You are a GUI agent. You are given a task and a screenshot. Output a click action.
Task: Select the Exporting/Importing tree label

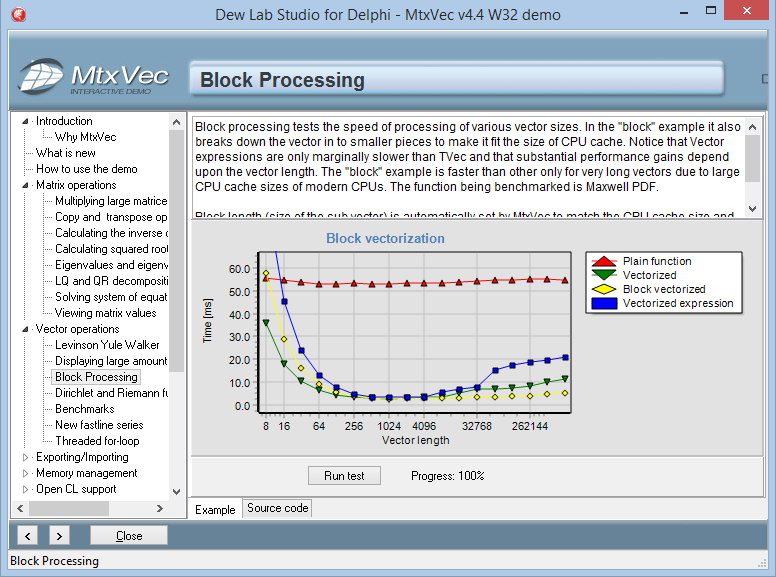[82, 457]
